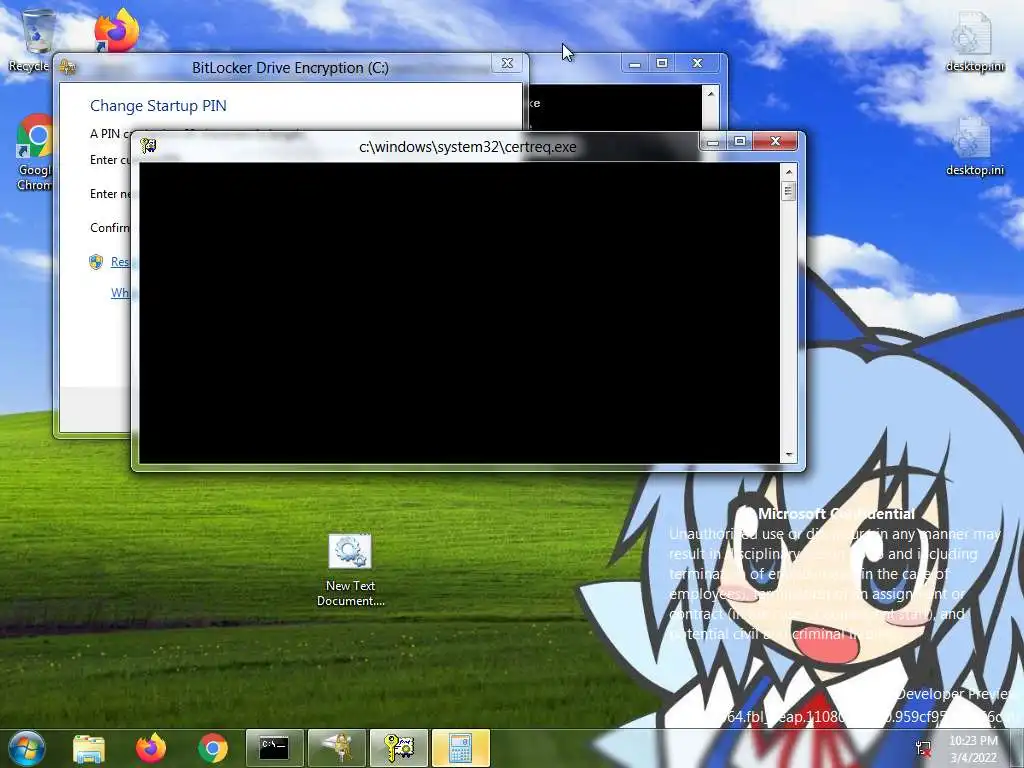
Task: Click the certreq.exe title bar icon
Action: (149, 146)
